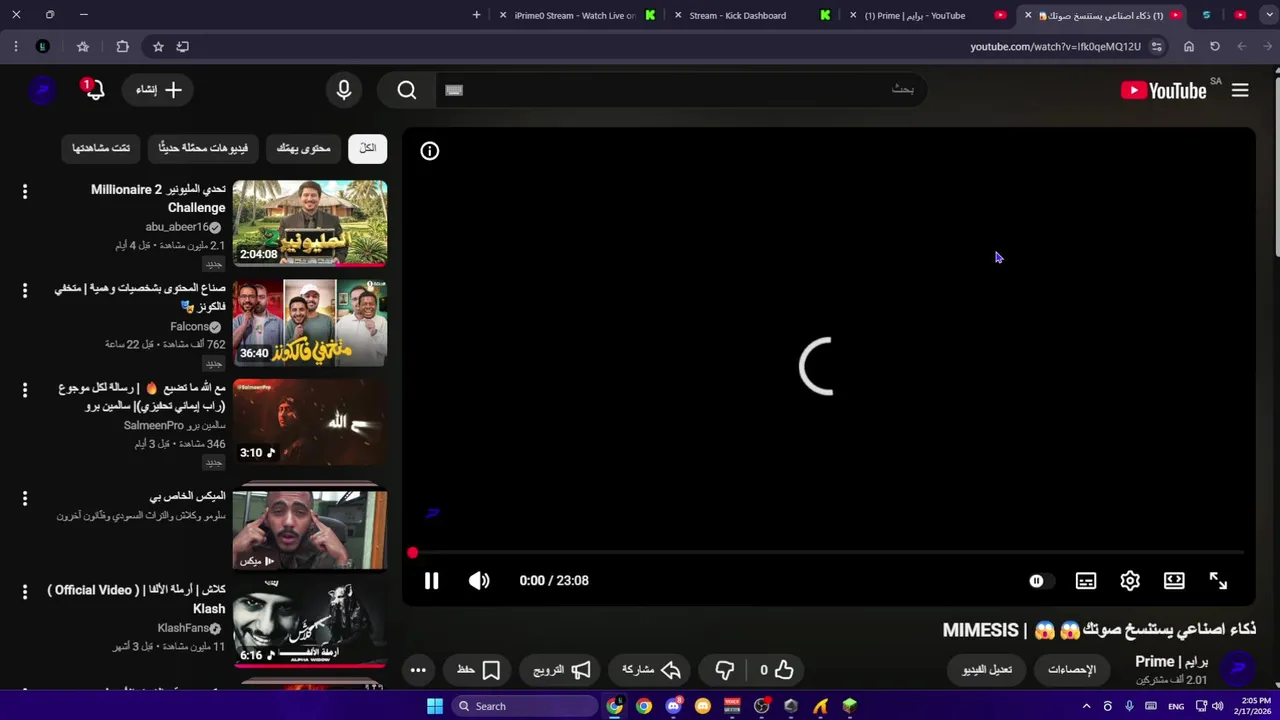The image size is (1280, 720).
Task: Click the search magnifier button
Action: 407,90
